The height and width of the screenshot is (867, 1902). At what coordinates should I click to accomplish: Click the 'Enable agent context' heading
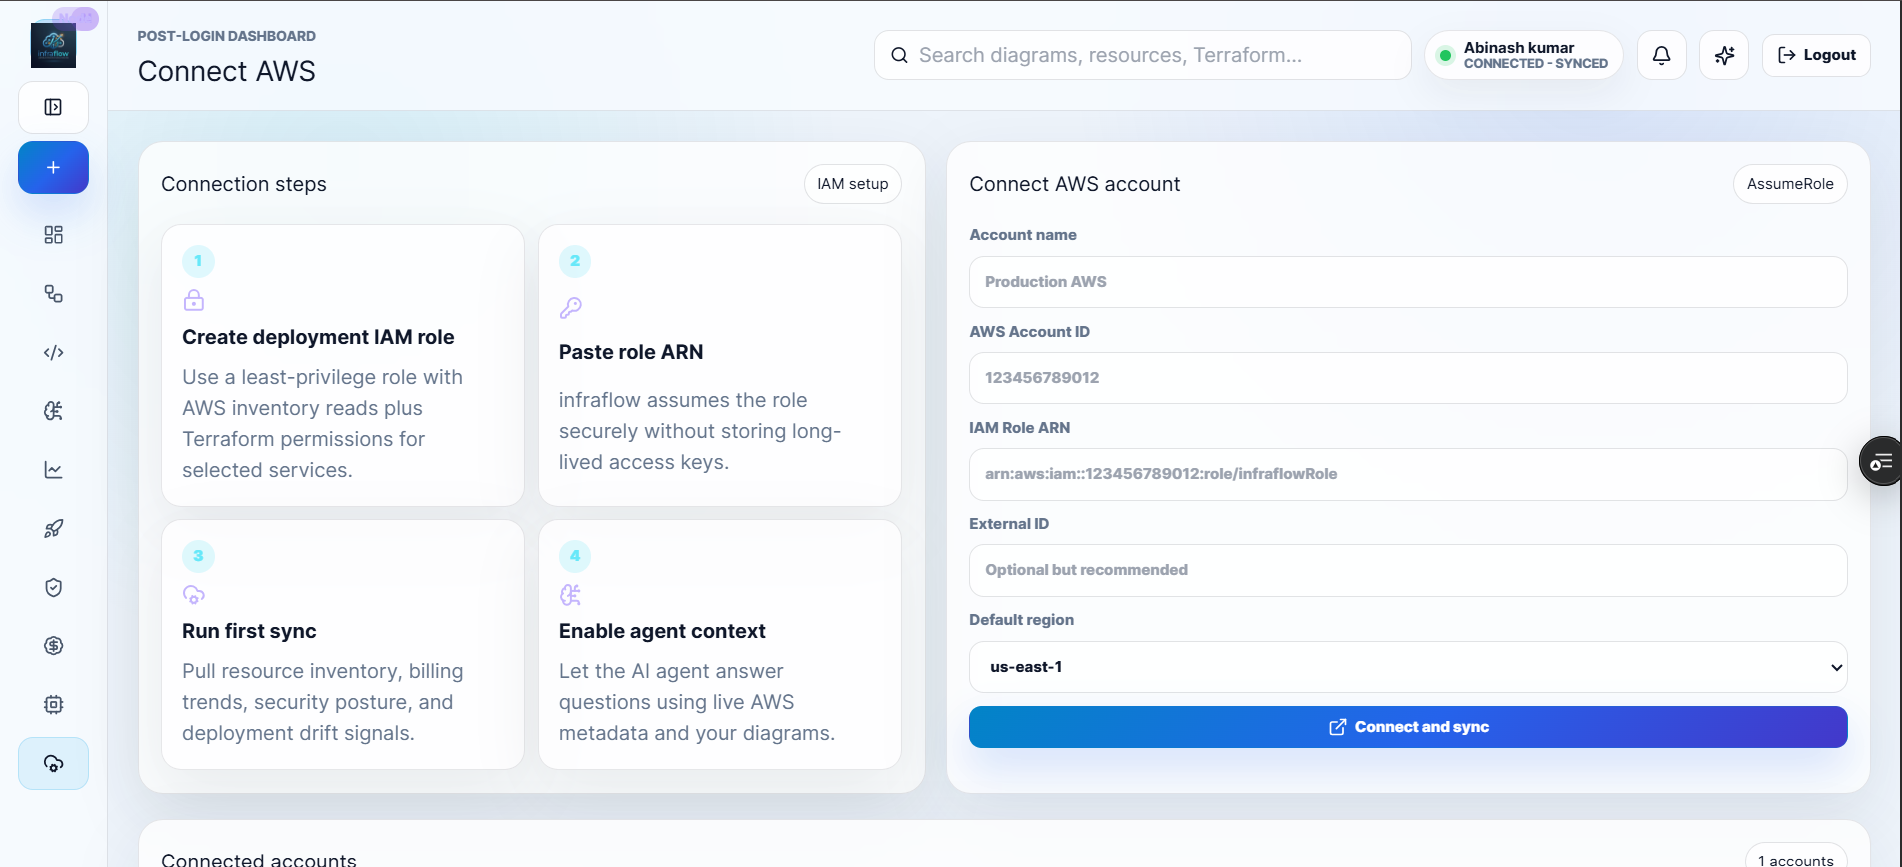[x=662, y=631]
